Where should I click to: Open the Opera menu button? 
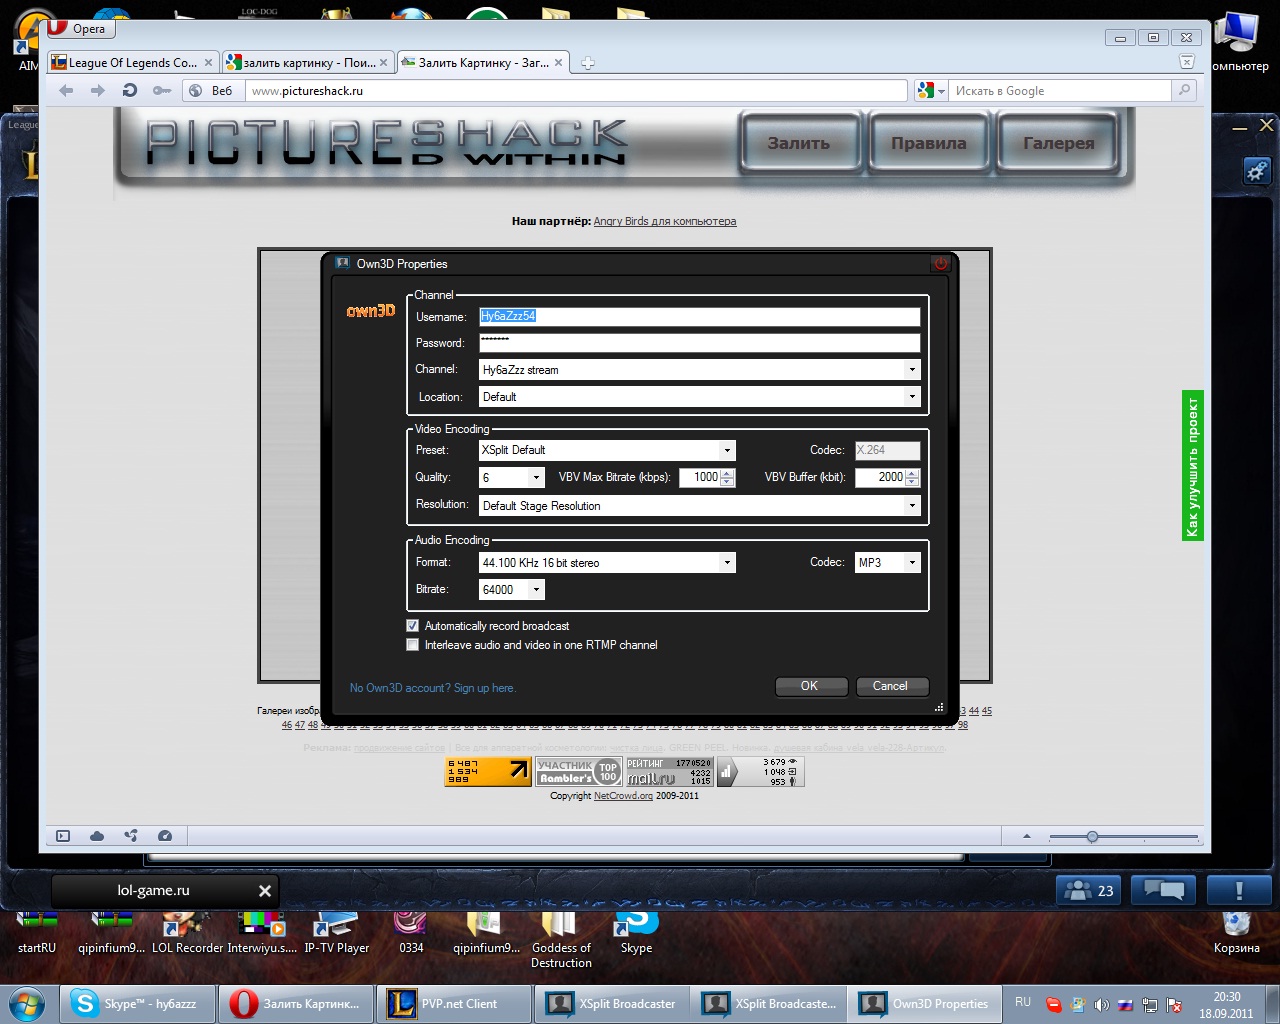pyautogui.click(x=80, y=28)
